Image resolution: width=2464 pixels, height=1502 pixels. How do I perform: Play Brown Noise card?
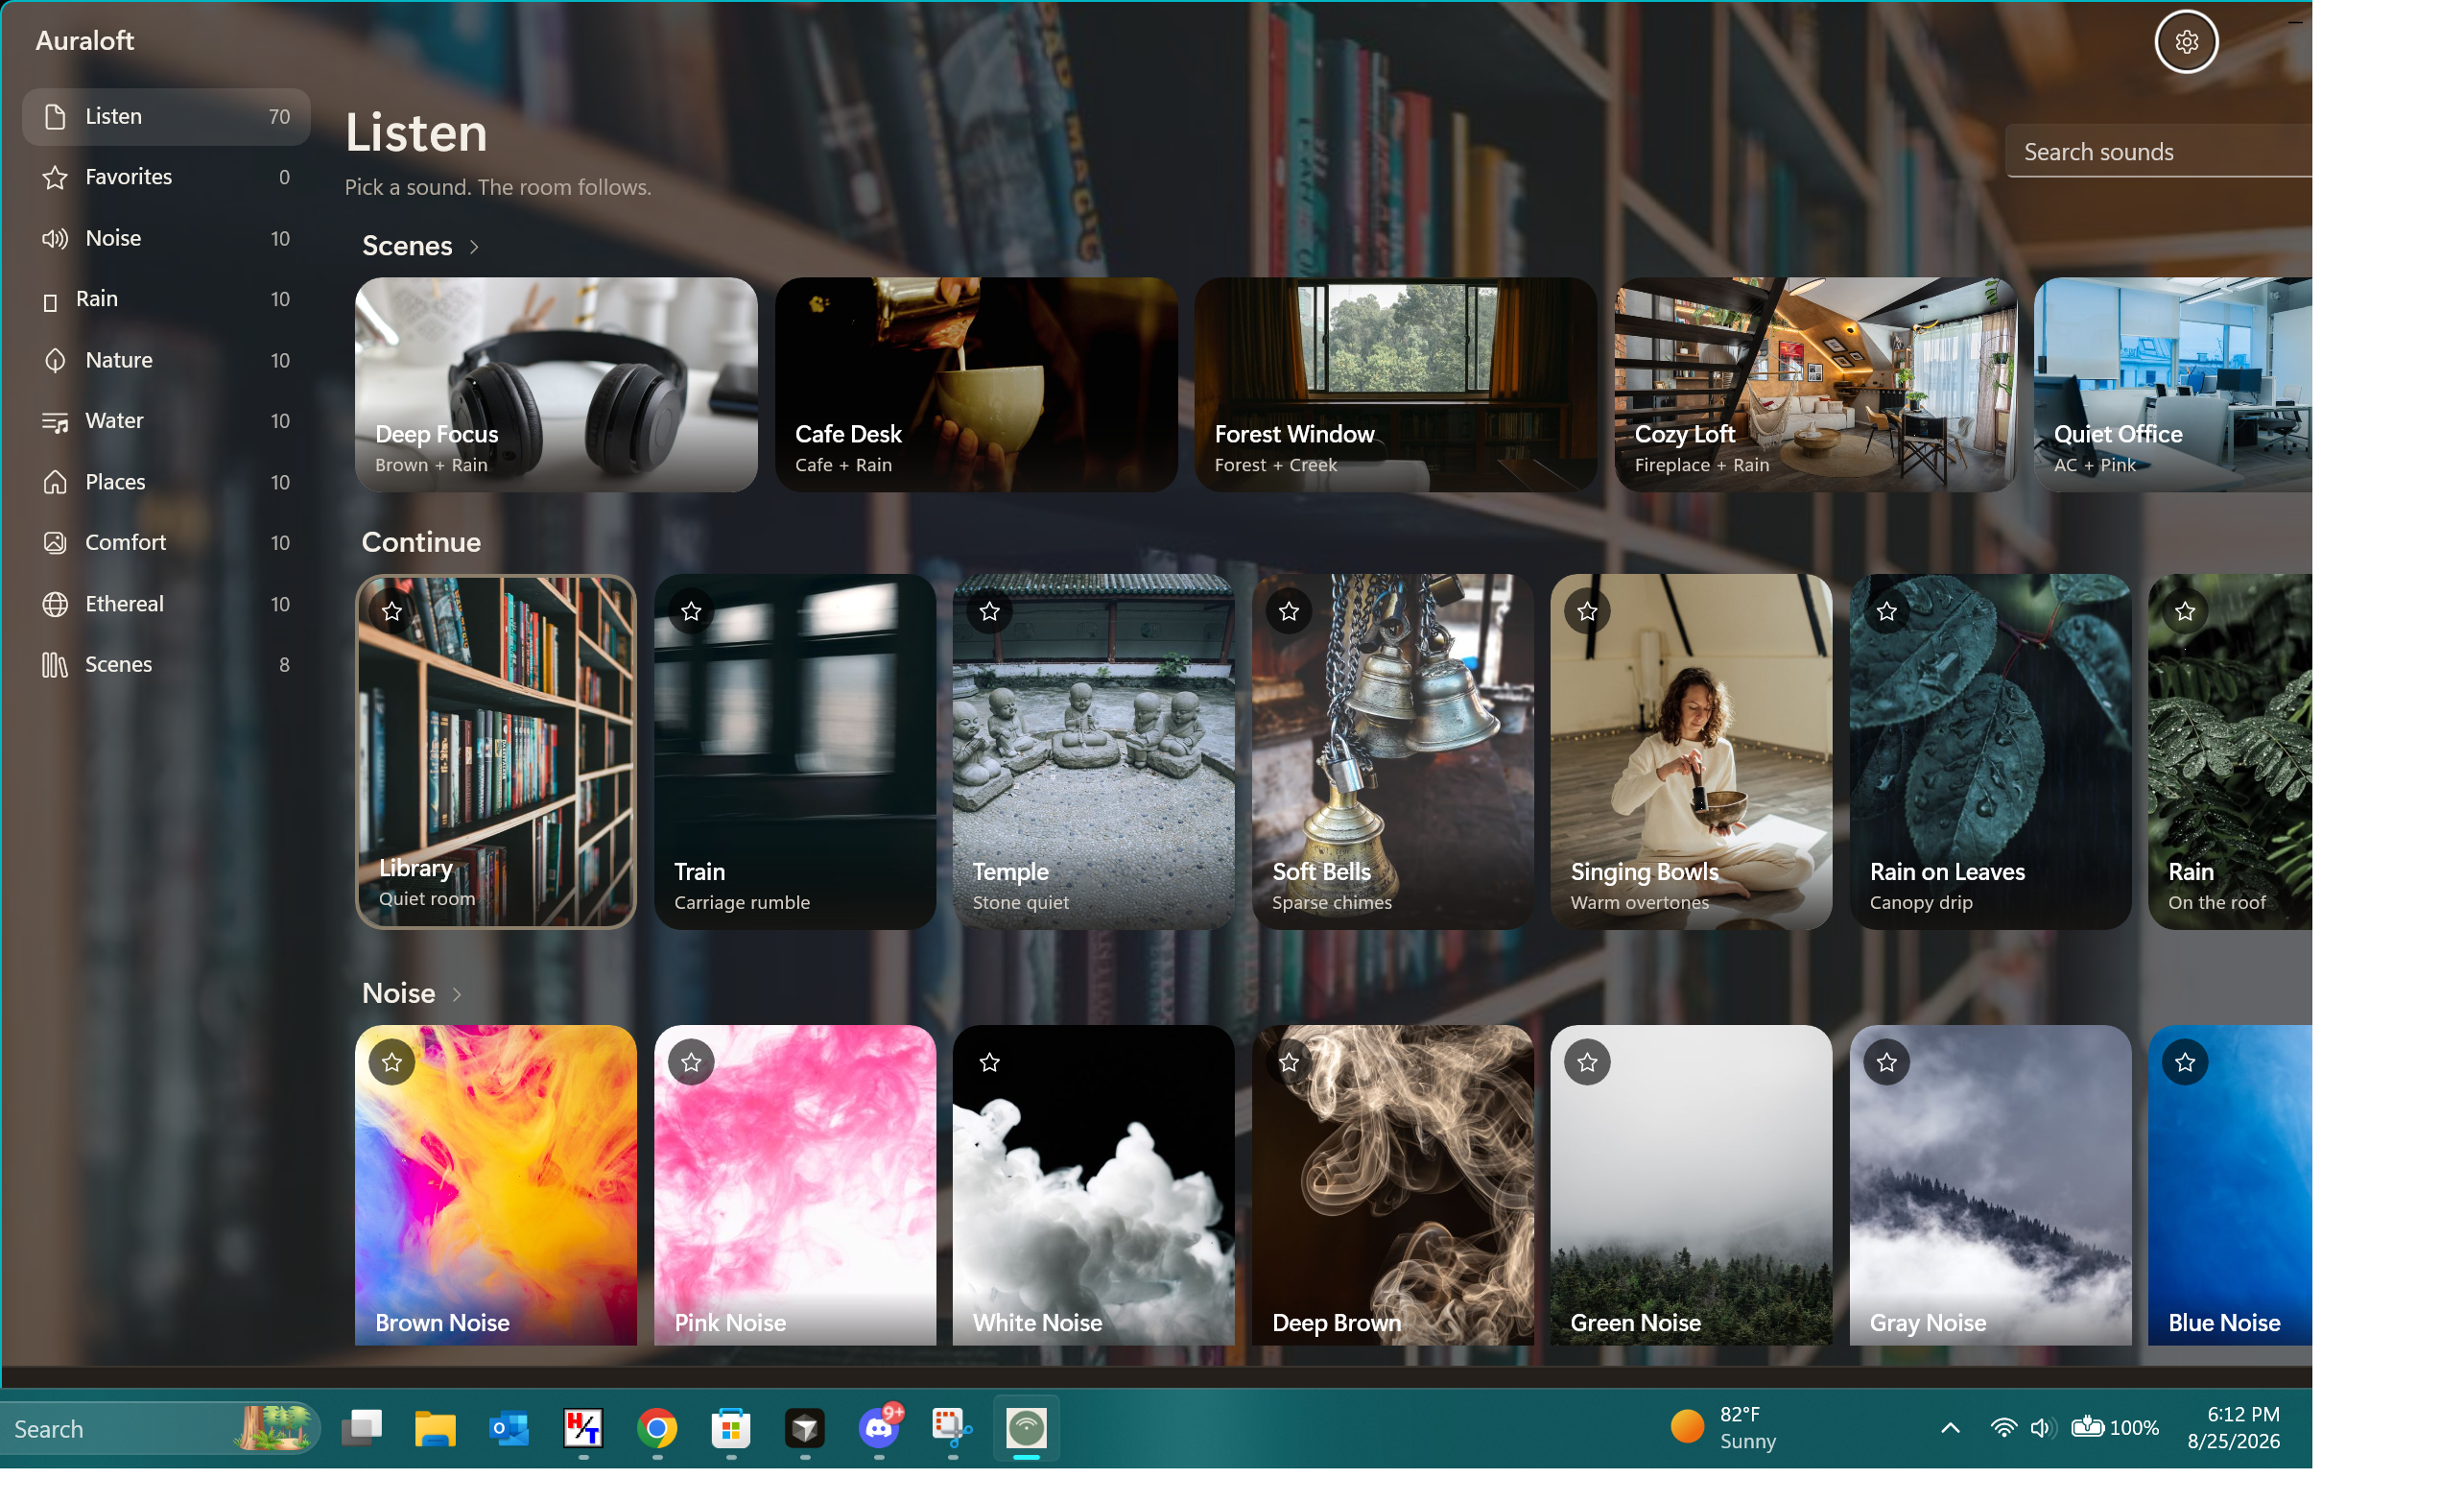496,1185
